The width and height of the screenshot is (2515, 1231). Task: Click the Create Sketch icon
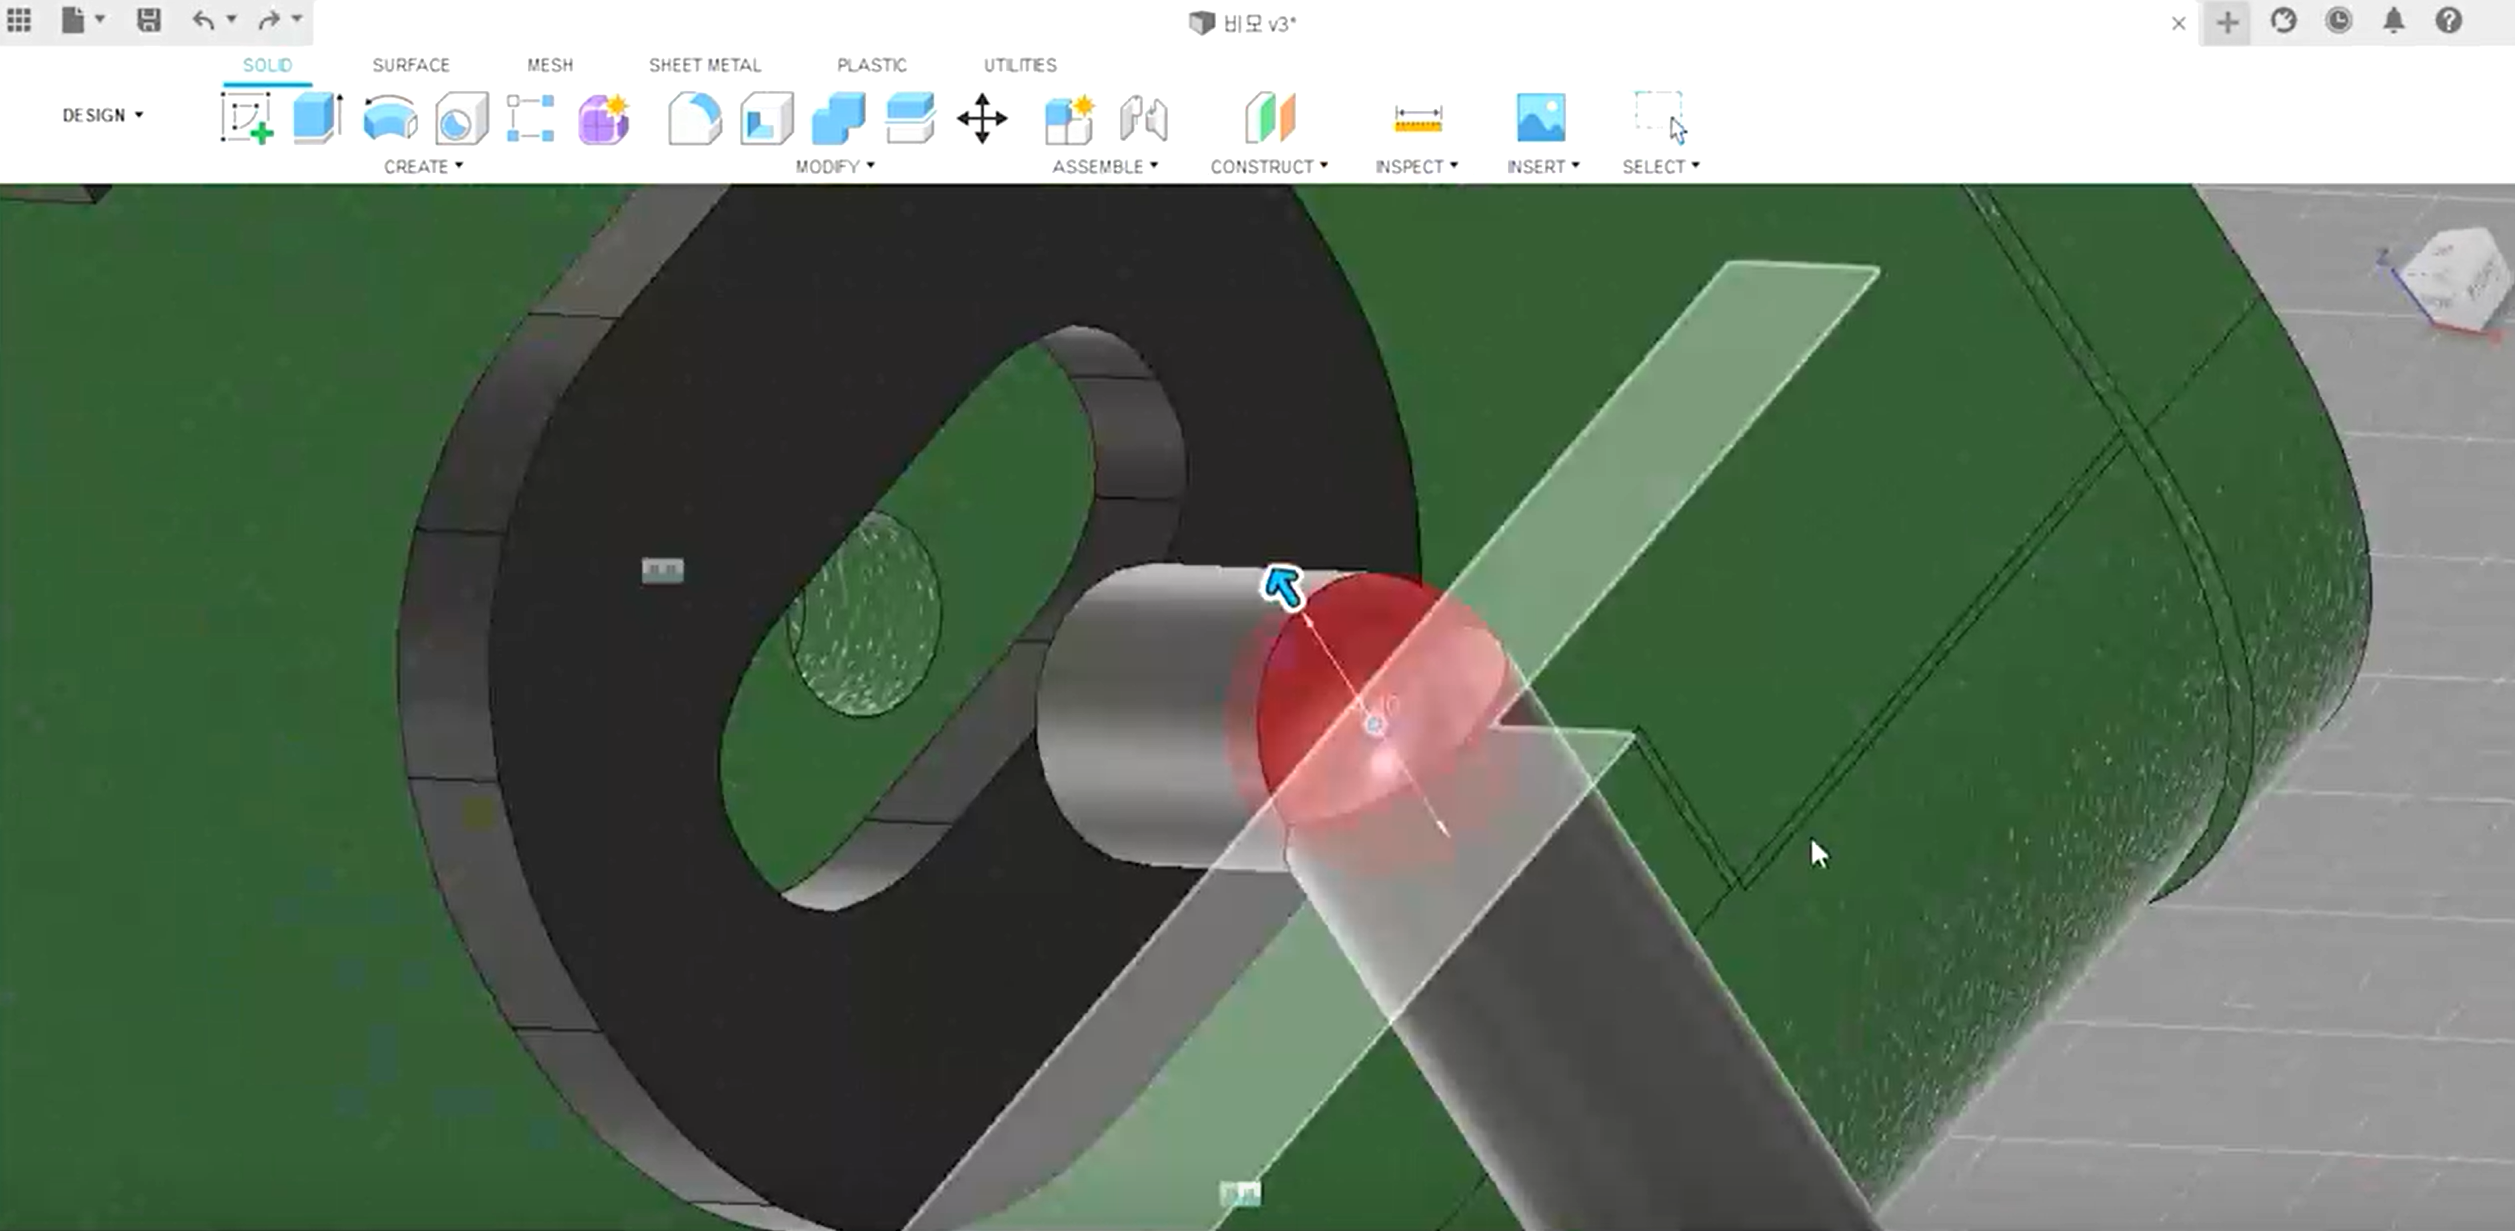click(246, 118)
